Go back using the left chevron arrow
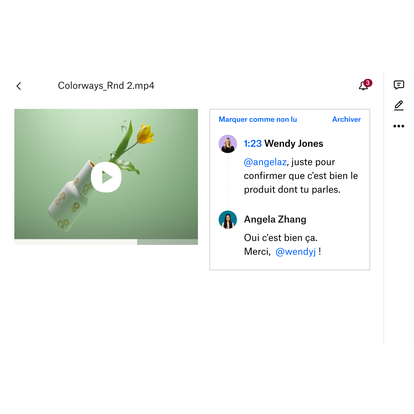 pyautogui.click(x=19, y=86)
